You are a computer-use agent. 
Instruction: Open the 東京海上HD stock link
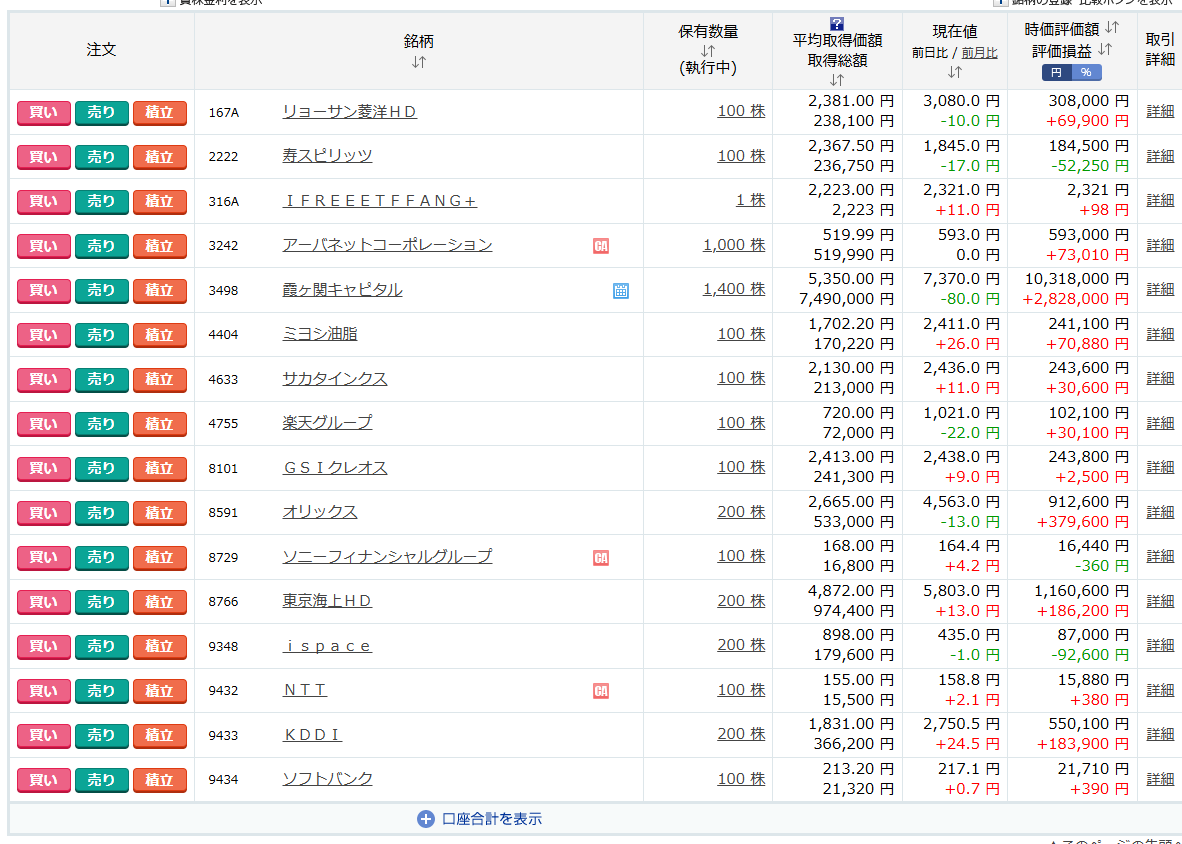[327, 601]
